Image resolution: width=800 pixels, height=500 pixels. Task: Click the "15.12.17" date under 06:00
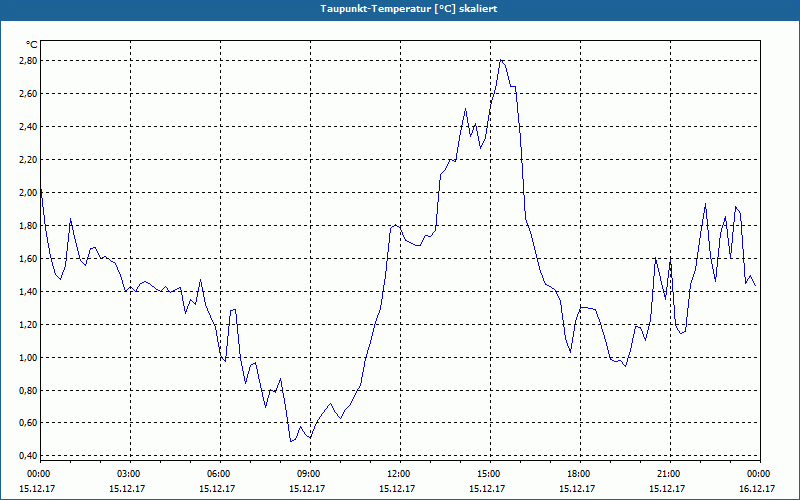point(217,488)
